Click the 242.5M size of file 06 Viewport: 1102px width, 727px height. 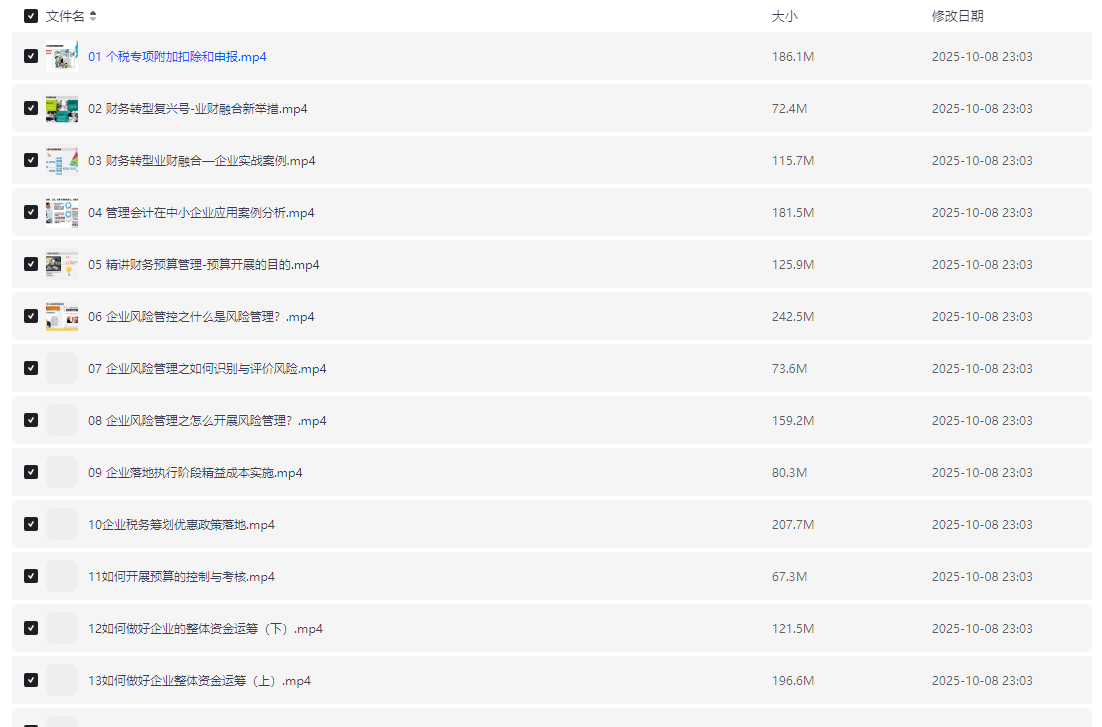(792, 317)
